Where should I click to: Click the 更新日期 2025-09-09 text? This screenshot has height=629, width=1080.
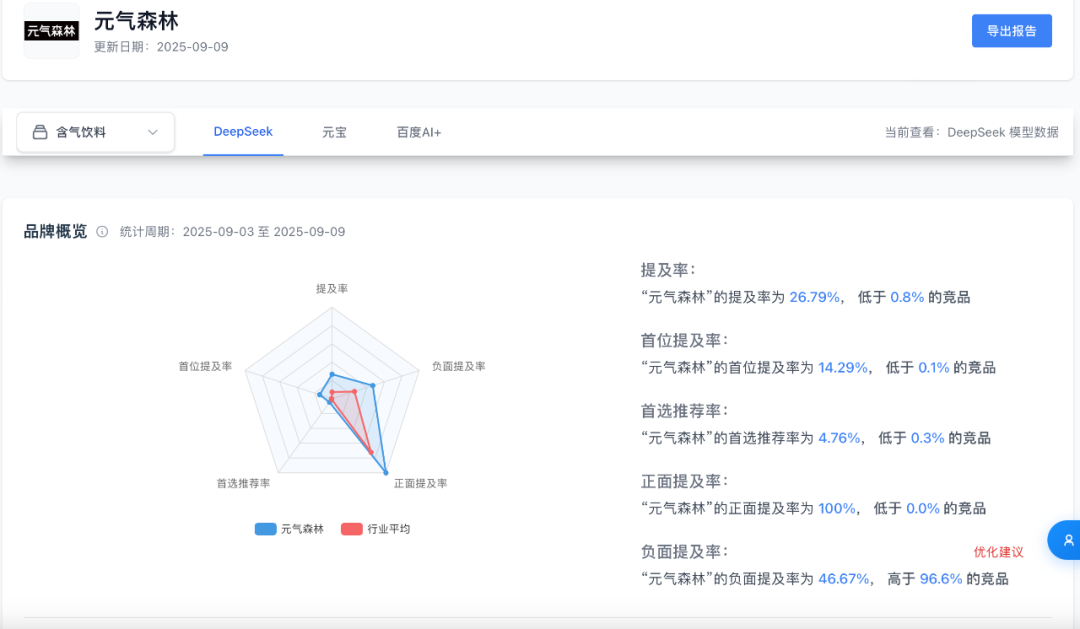coord(161,47)
